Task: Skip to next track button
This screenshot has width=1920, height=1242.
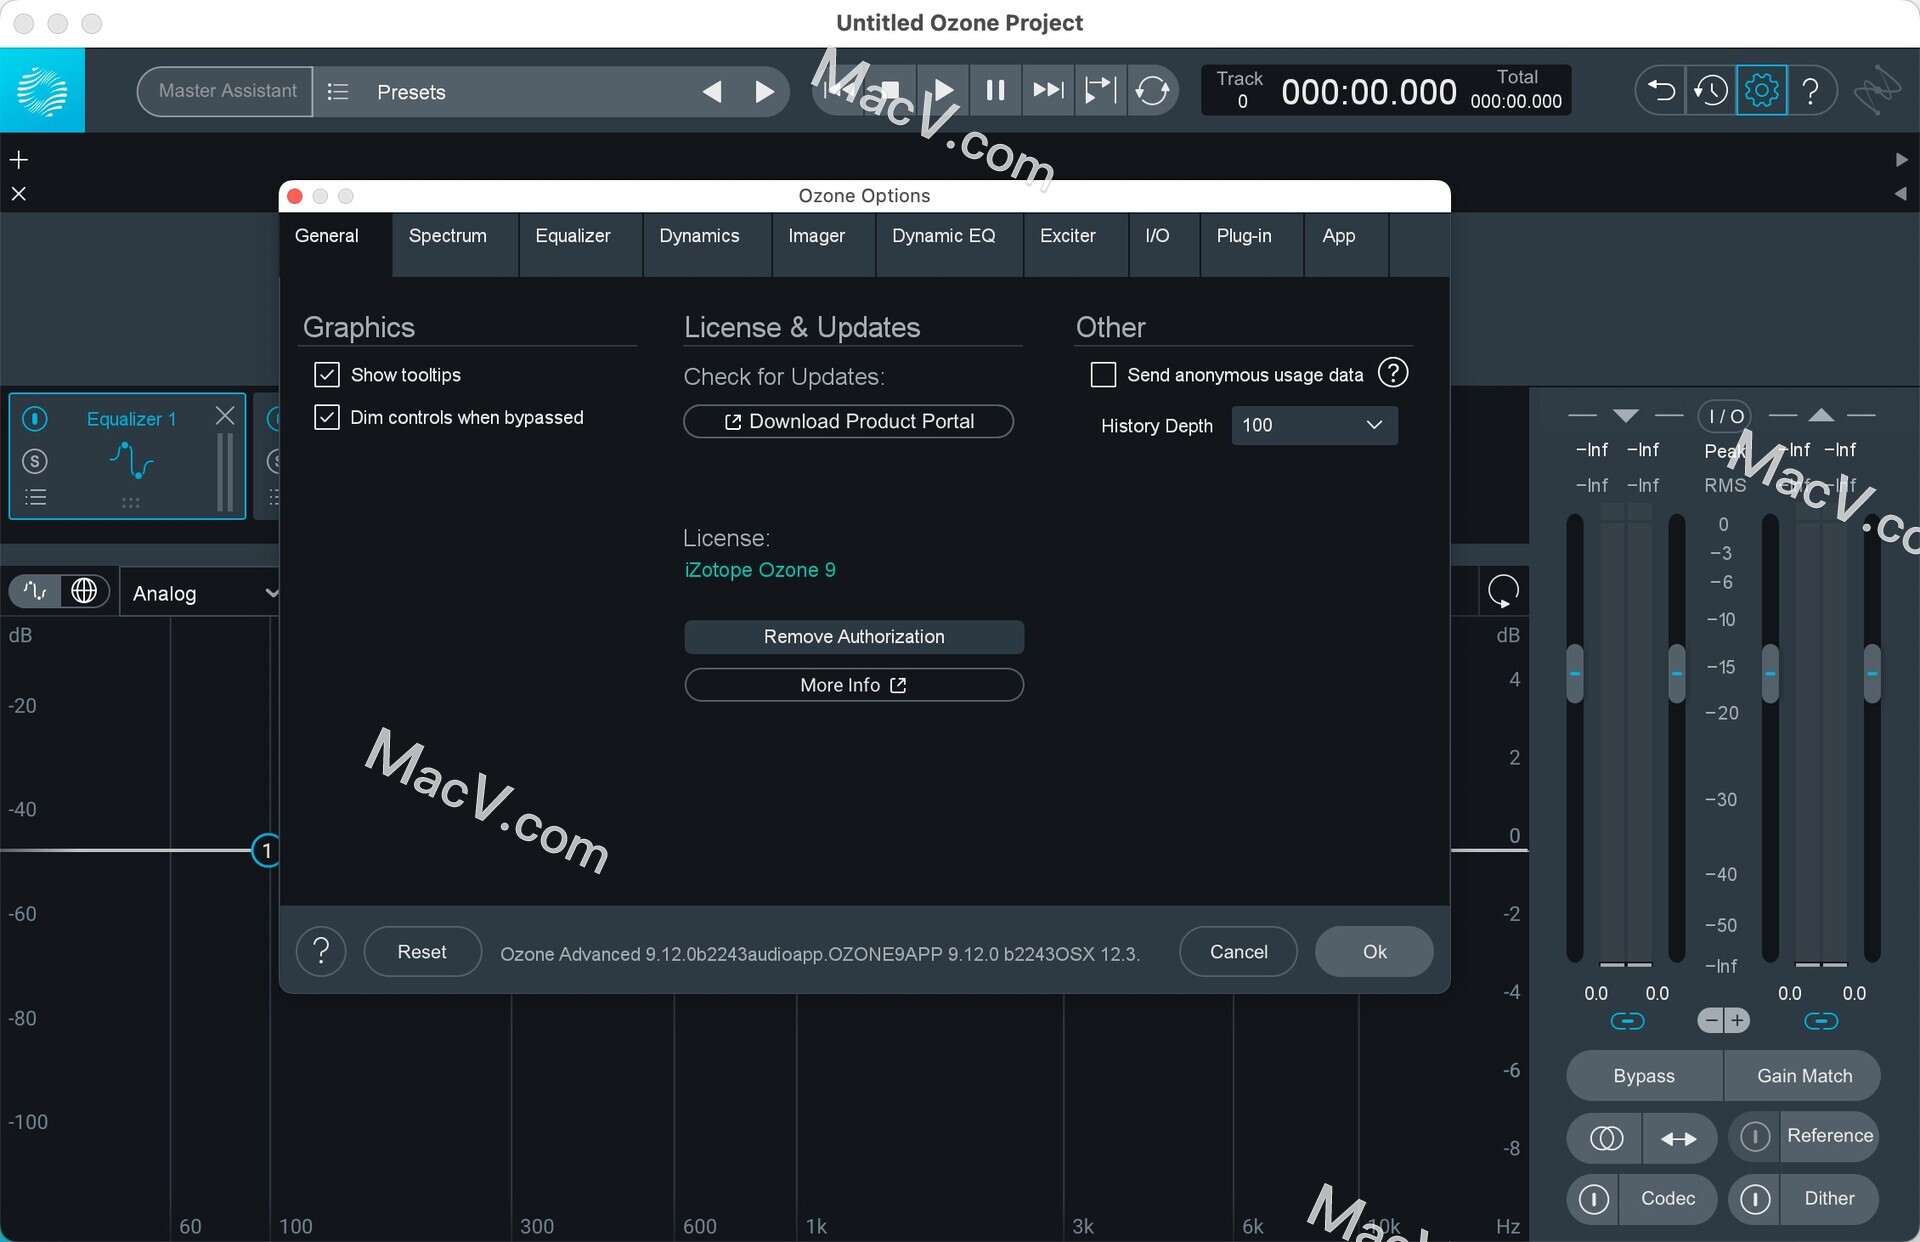Action: tap(1048, 91)
